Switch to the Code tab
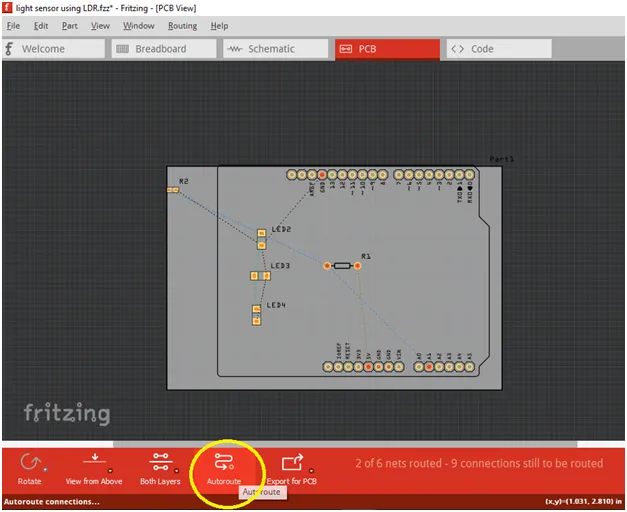 click(499, 49)
